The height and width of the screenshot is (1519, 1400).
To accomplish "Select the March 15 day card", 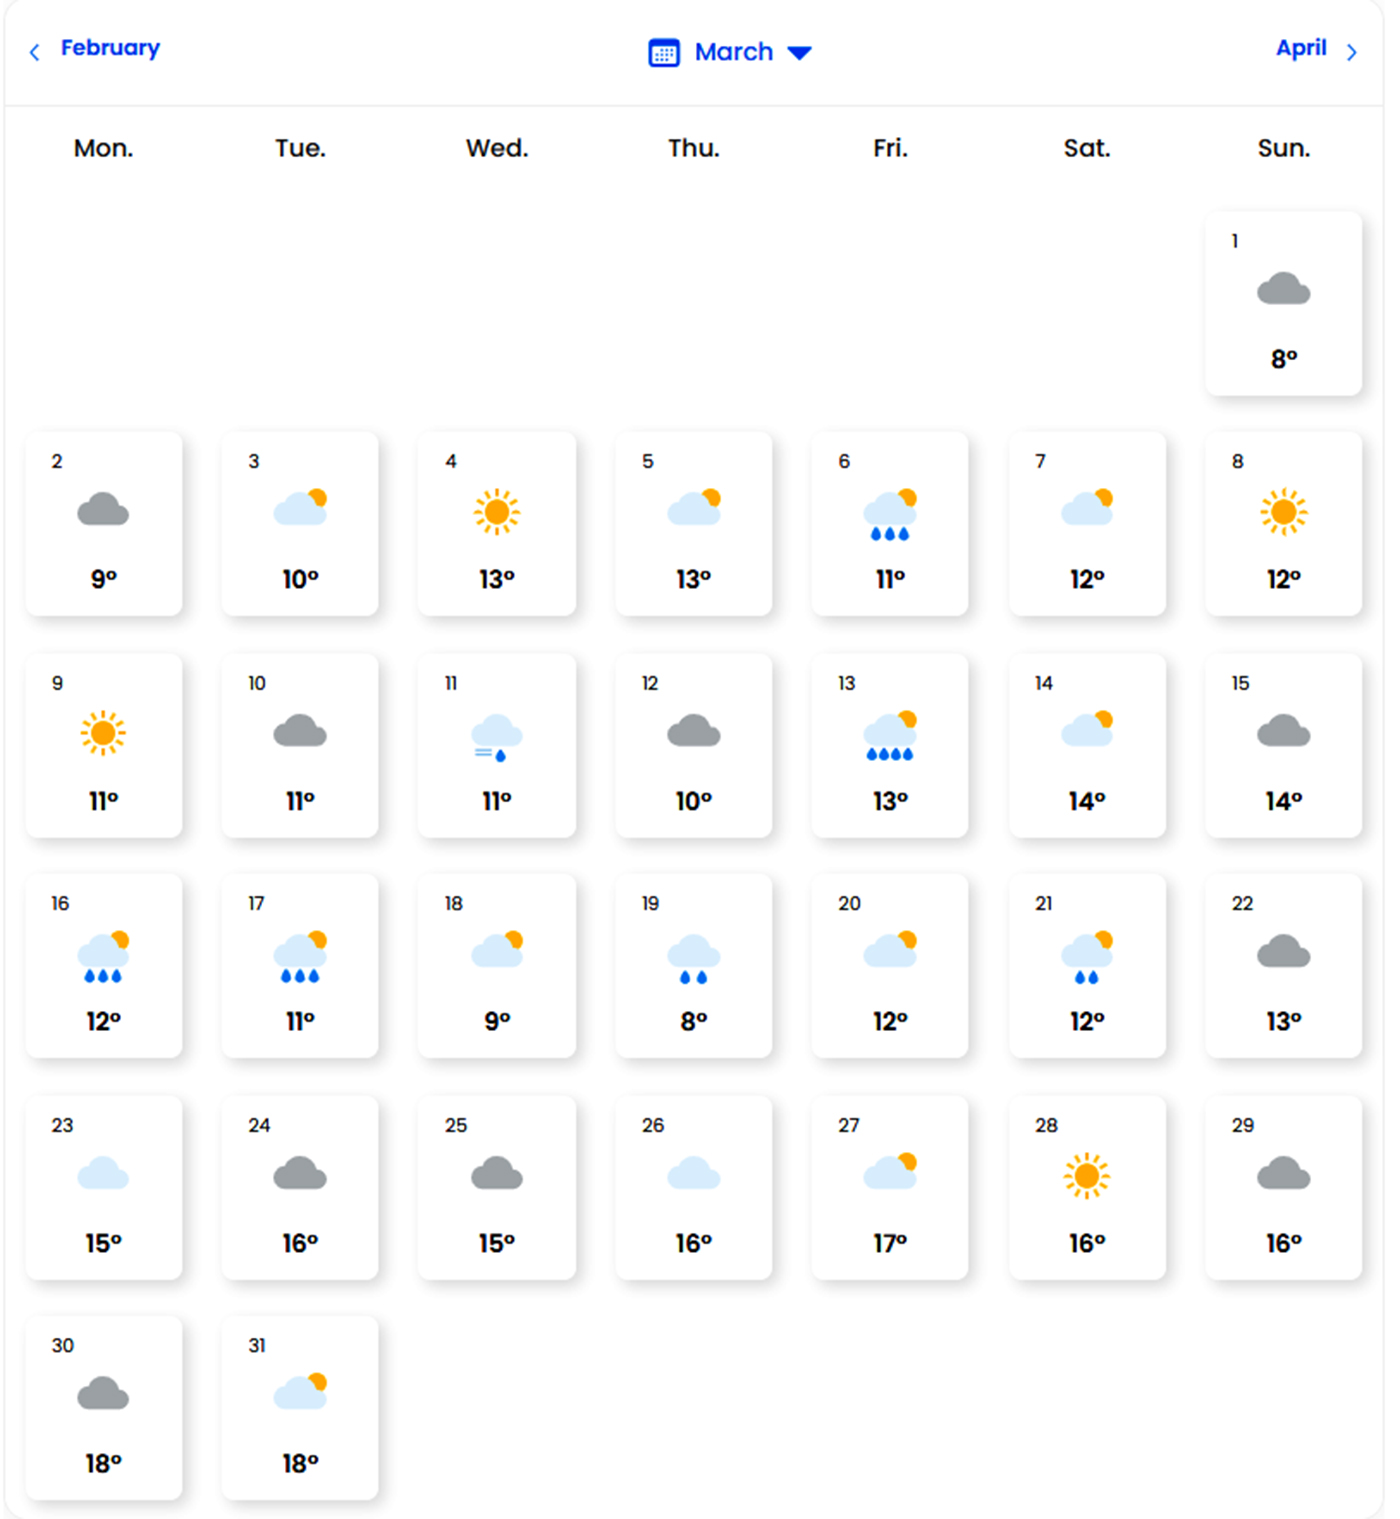I will coord(1283,745).
